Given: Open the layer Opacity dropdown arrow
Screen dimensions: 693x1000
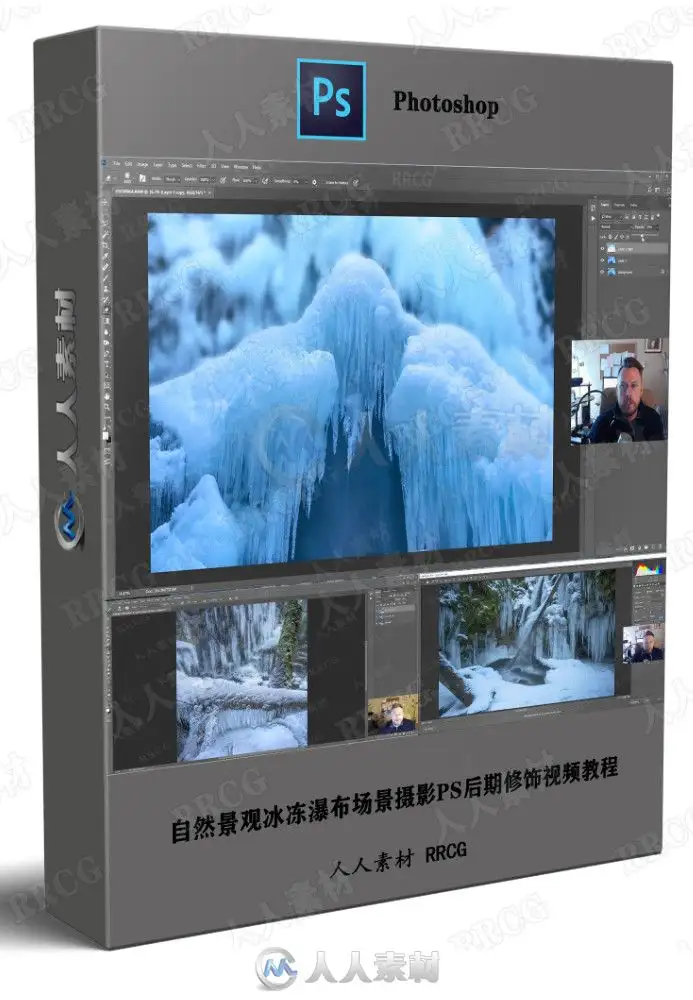Looking at the screenshot, I should 657,227.
